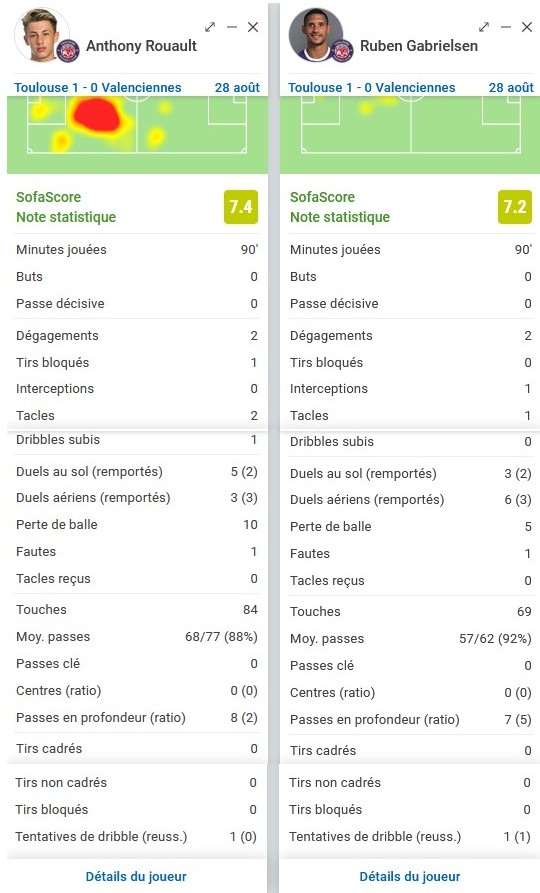Expand Ruben Gabrielsen's player card with arrow icon
The width and height of the screenshot is (540, 893).
[484, 27]
